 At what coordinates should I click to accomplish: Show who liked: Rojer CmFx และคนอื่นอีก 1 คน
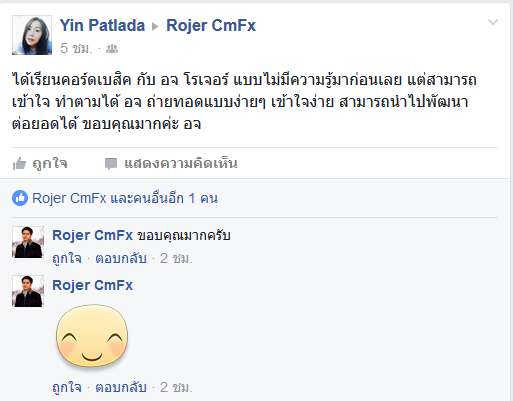(x=125, y=198)
